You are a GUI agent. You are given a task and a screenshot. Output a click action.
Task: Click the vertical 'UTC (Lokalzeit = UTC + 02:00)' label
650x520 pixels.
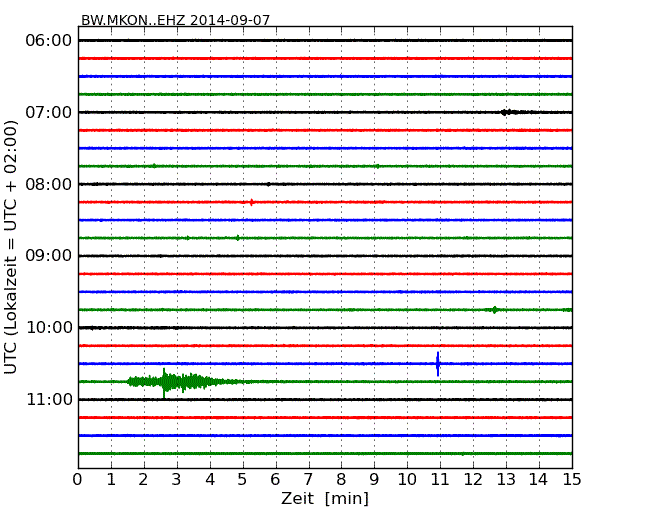pyautogui.click(x=11, y=247)
